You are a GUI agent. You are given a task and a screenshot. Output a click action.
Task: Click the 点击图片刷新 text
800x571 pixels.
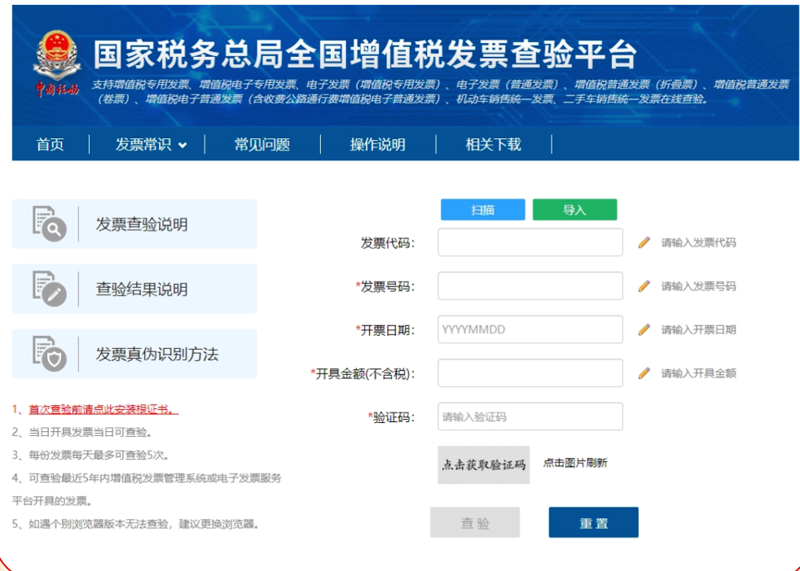[x=575, y=463]
